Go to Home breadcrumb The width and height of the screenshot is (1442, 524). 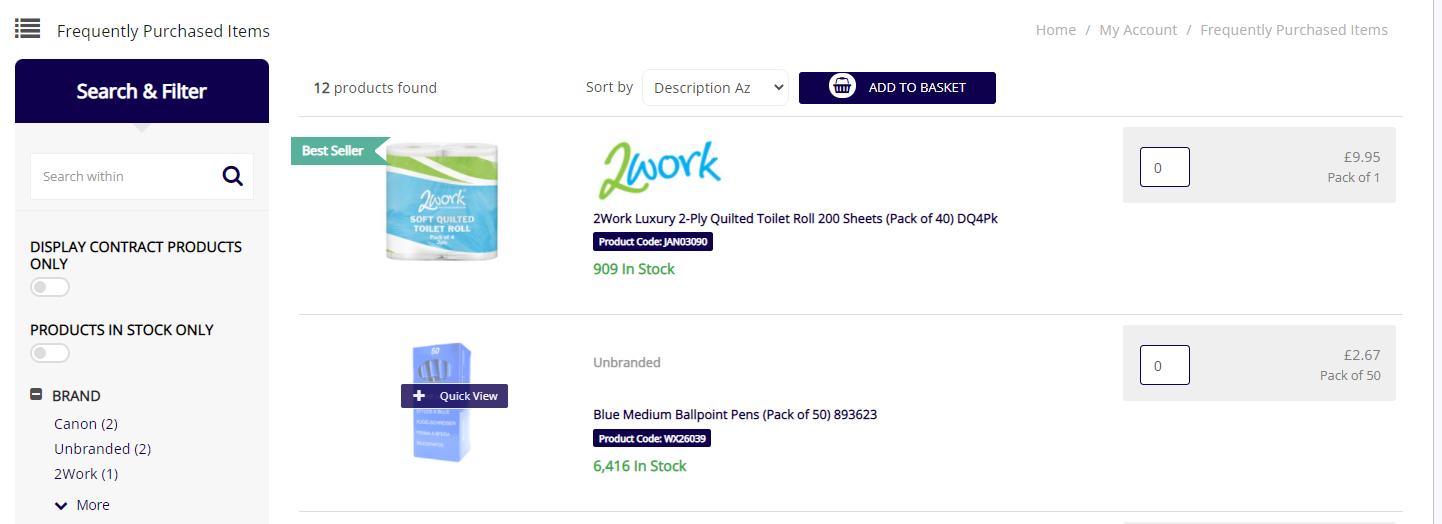tap(1055, 30)
